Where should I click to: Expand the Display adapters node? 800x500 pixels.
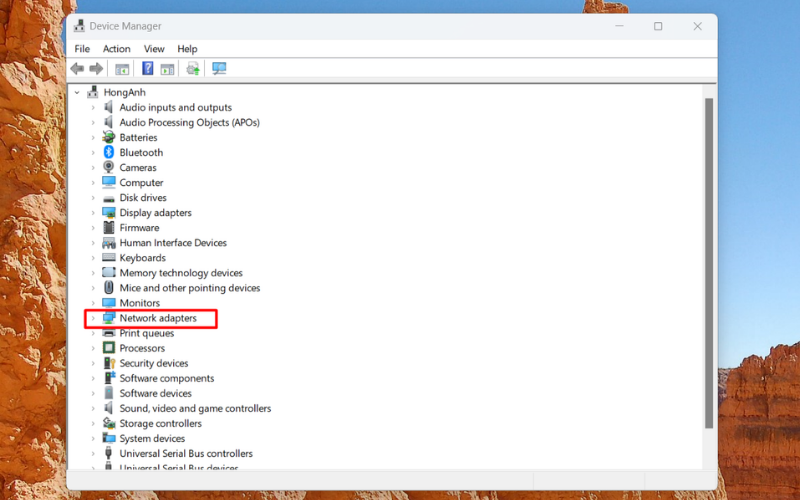pyautogui.click(x=93, y=213)
